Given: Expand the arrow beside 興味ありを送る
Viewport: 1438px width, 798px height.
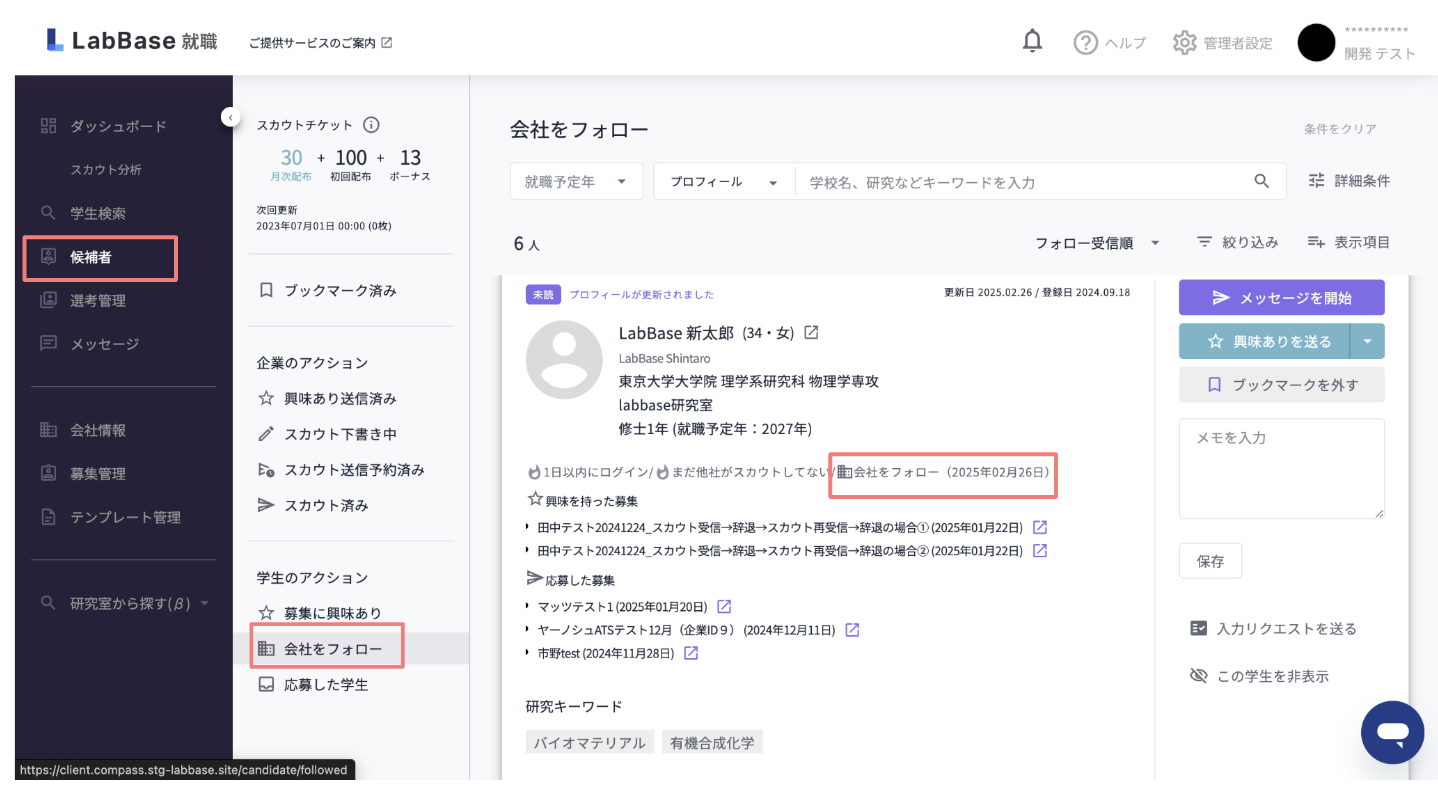Looking at the screenshot, I should pyautogui.click(x=1367, y=341).
